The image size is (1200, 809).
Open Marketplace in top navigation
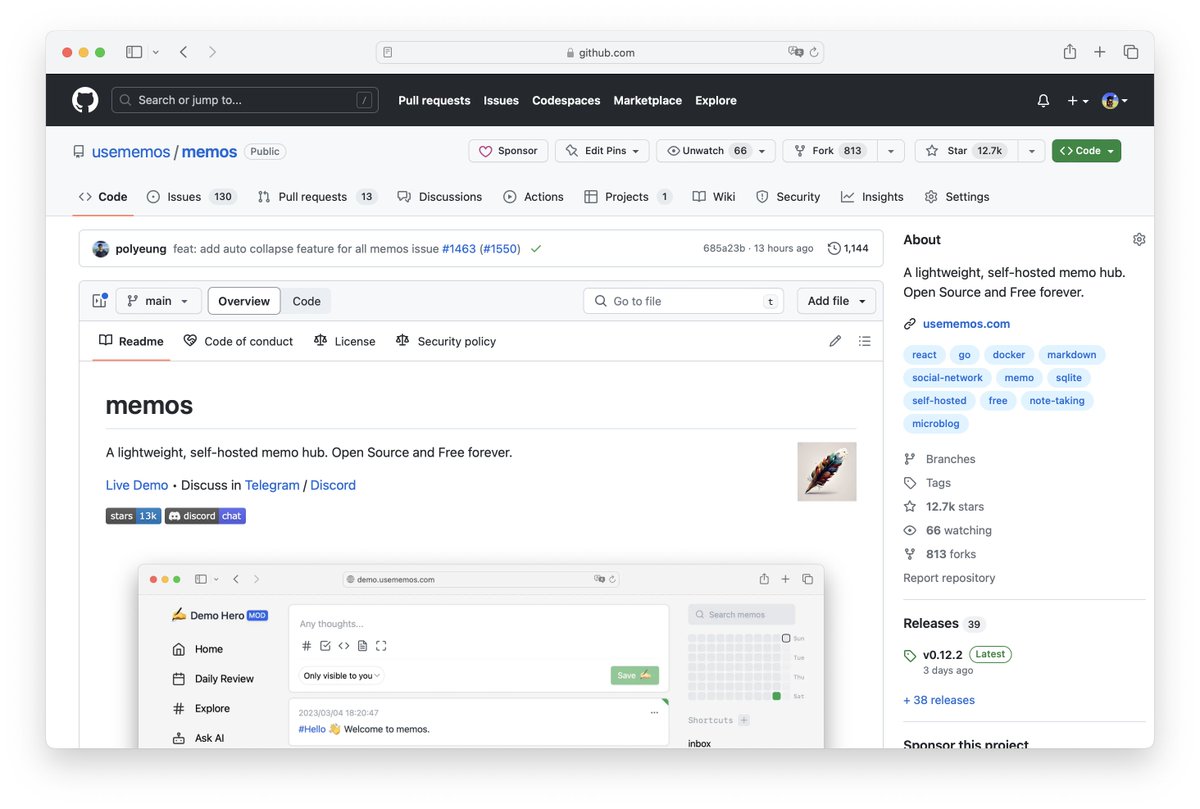click(647, 101)
